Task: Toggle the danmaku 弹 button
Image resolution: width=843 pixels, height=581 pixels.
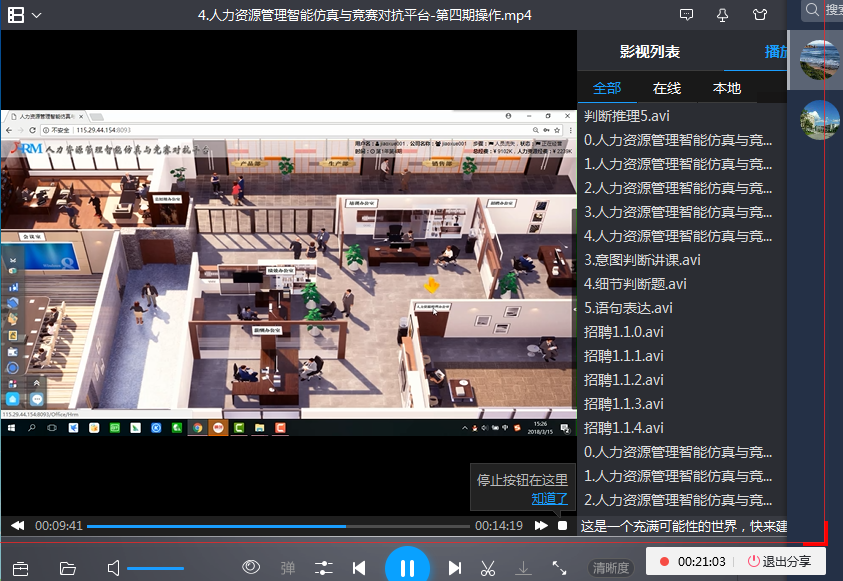Action: click(x=288, y=568)
